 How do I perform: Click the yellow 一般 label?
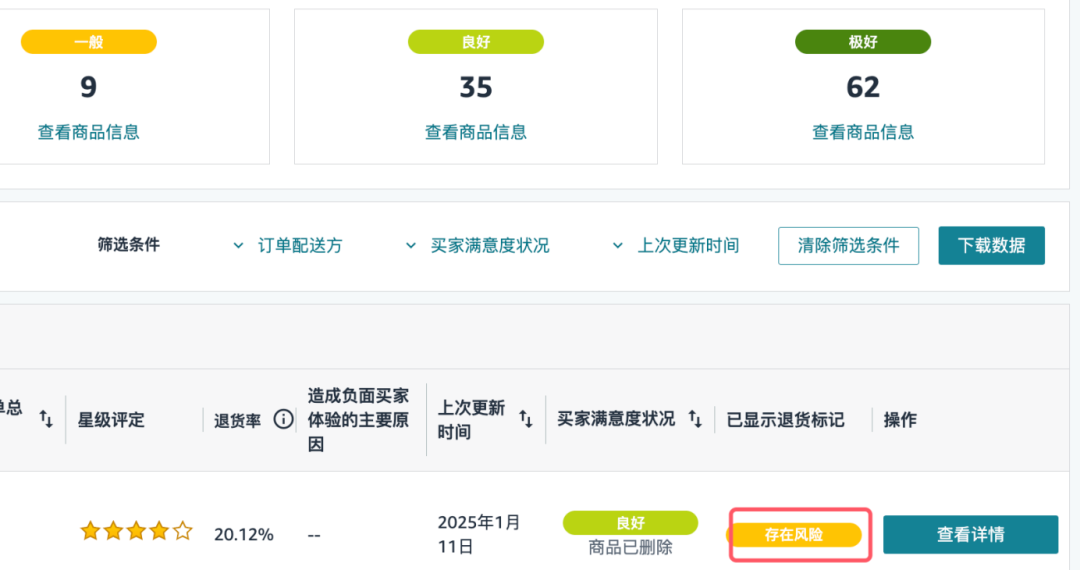coord(89,42)
